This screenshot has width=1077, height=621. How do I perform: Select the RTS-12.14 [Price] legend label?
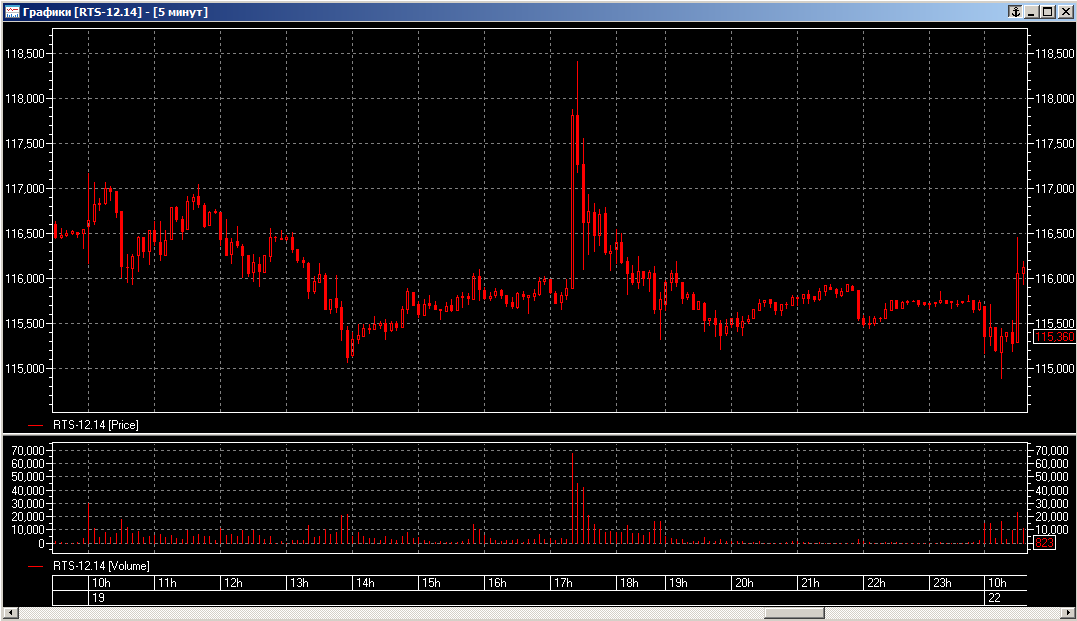(96, 425)
